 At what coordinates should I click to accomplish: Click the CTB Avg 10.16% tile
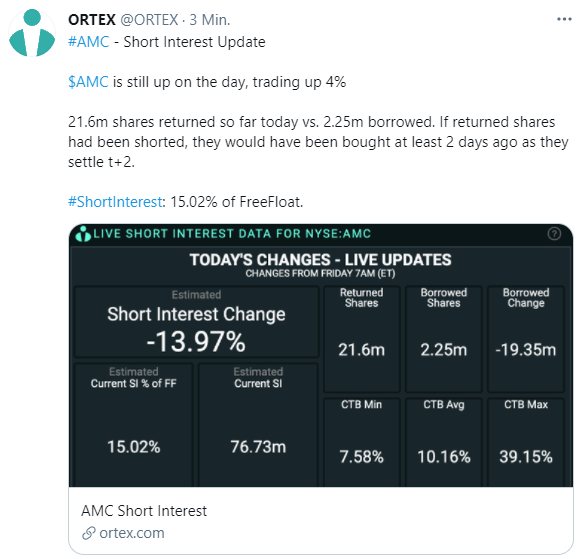(444, 442)
